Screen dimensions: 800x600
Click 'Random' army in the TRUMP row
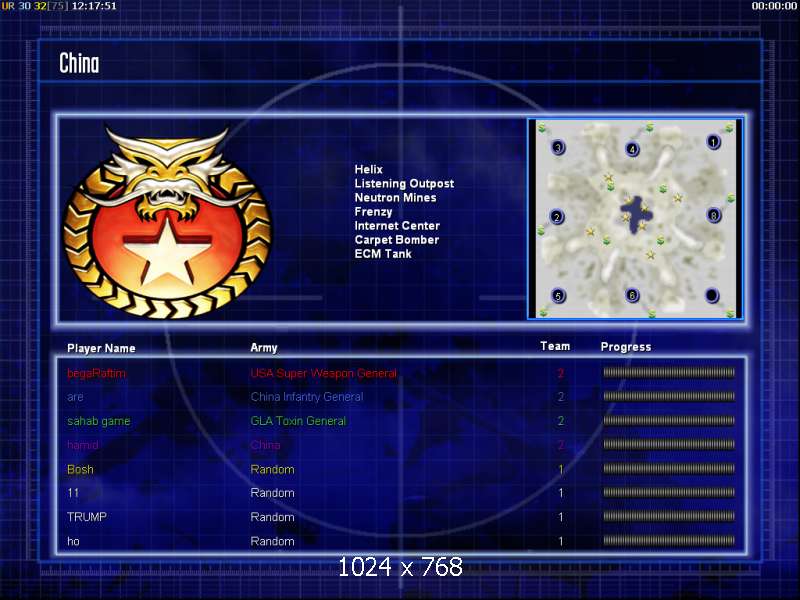(272, 517)
